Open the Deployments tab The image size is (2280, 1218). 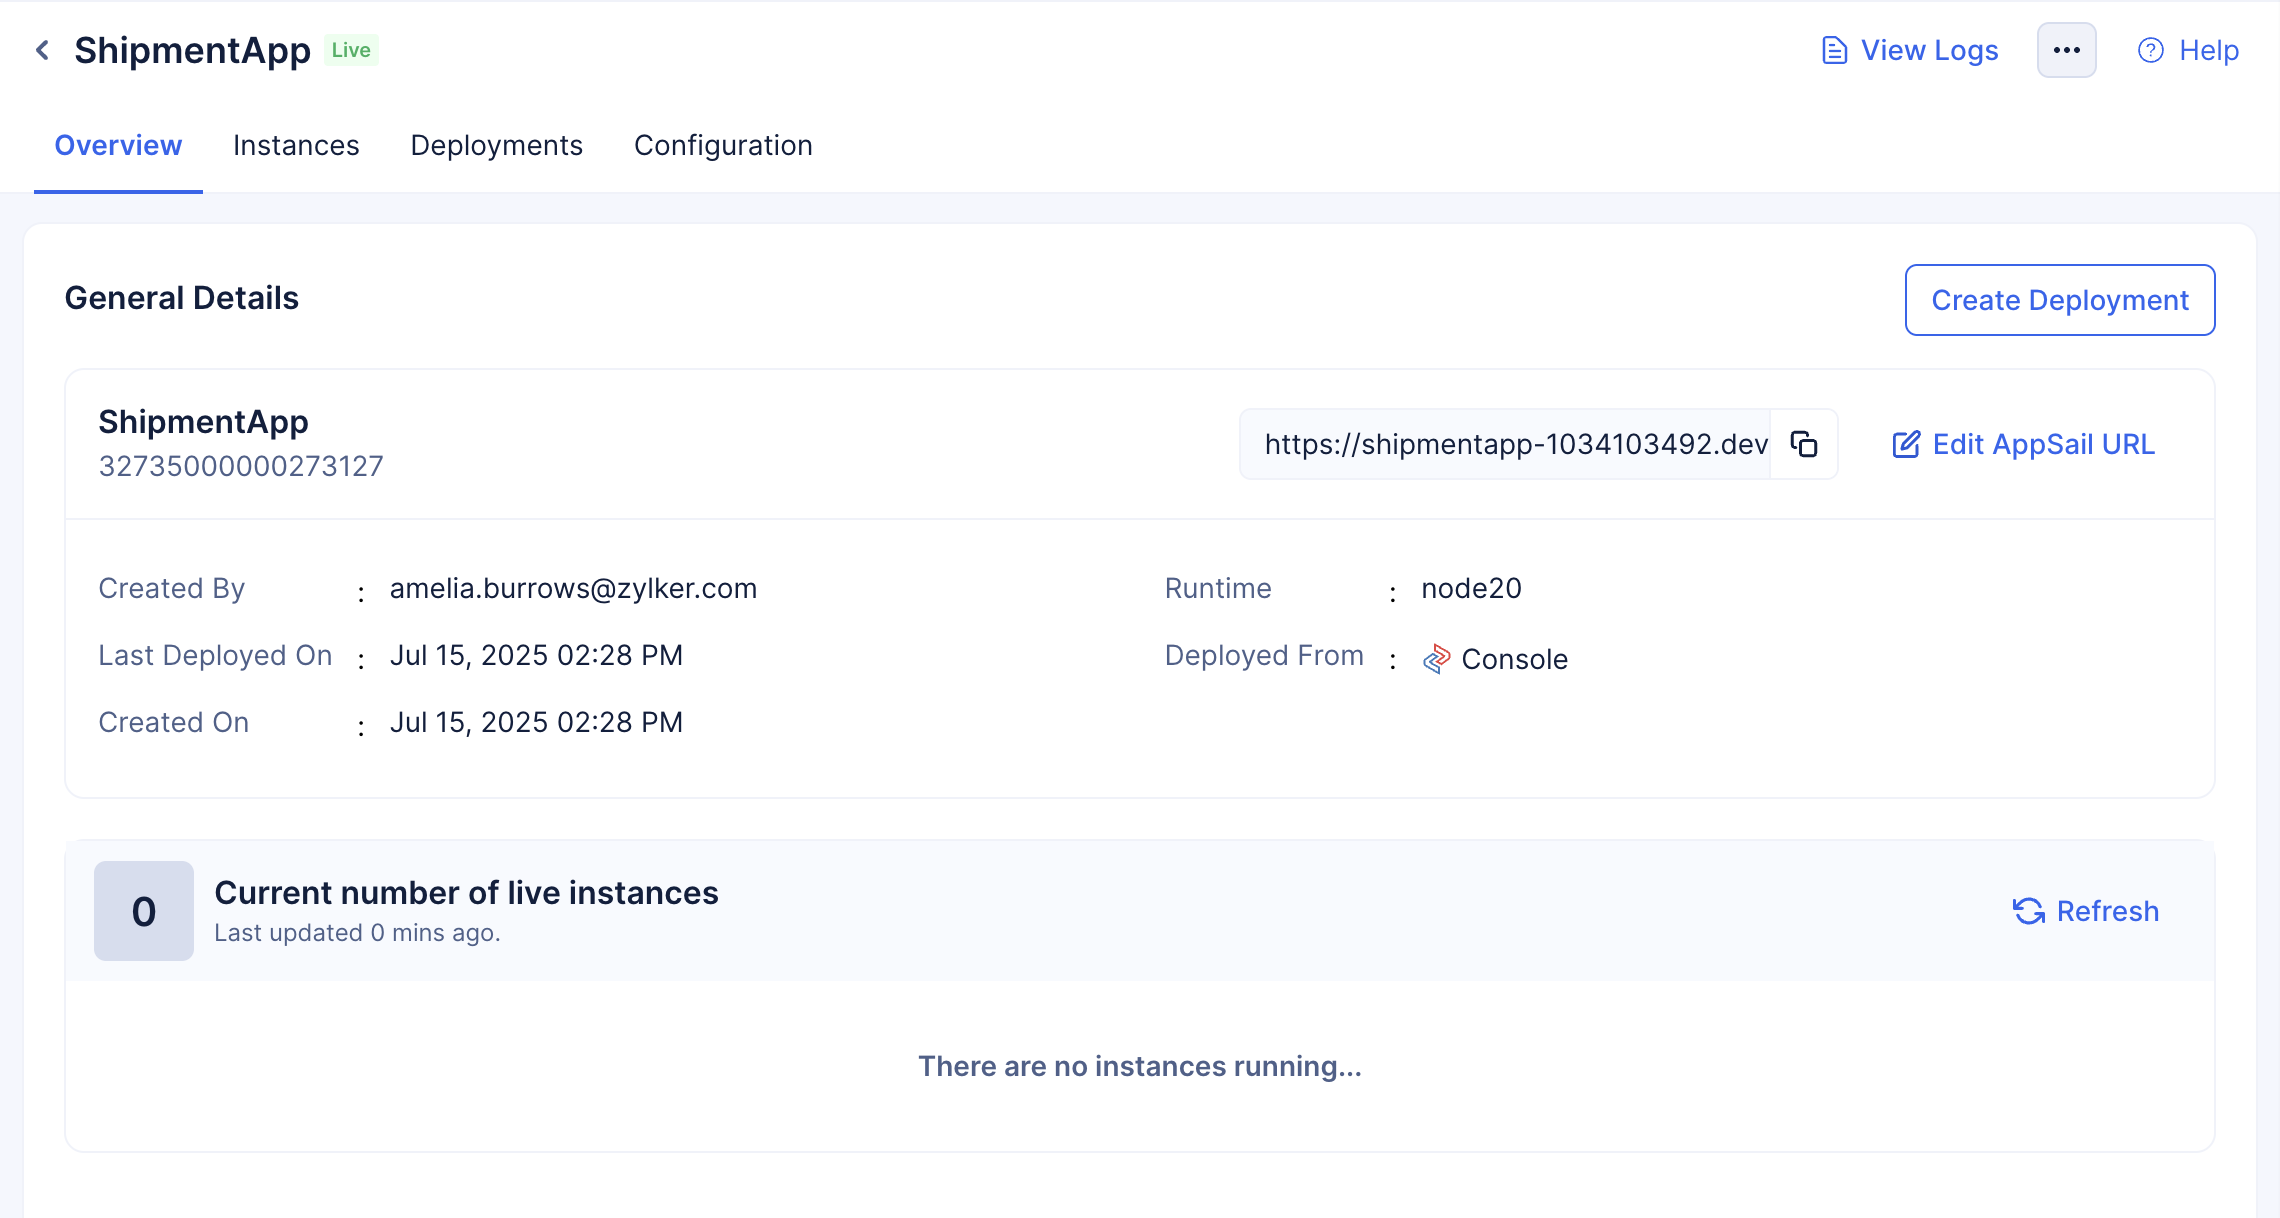click(496, 146)
